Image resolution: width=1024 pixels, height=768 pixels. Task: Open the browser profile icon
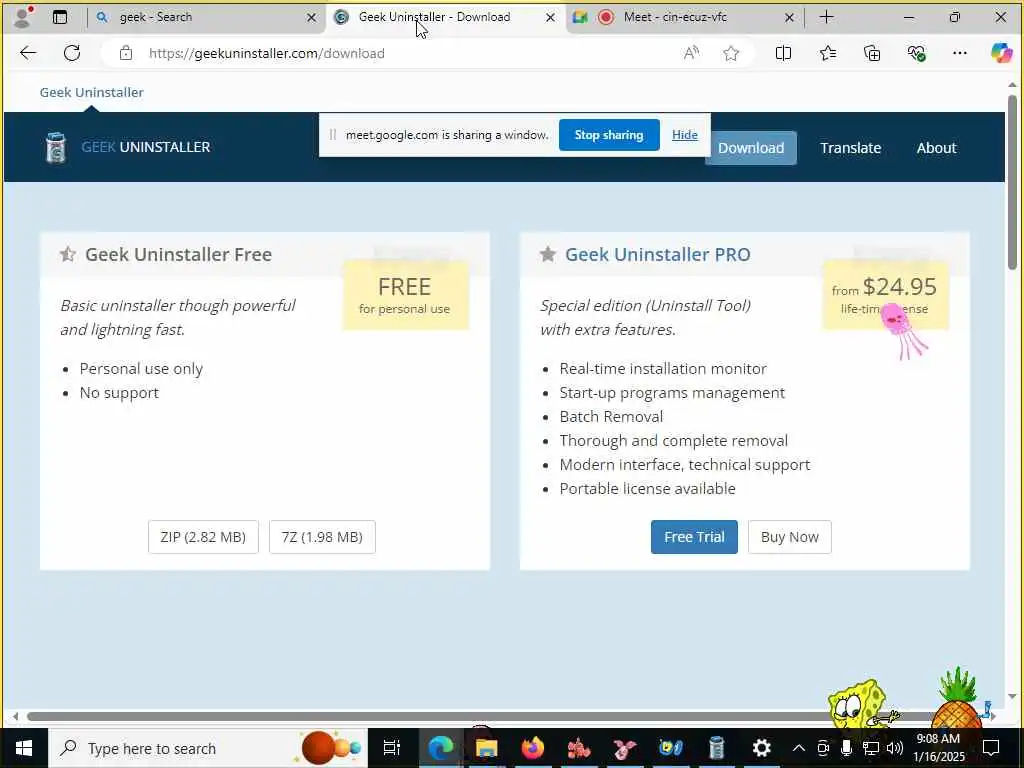22,17
